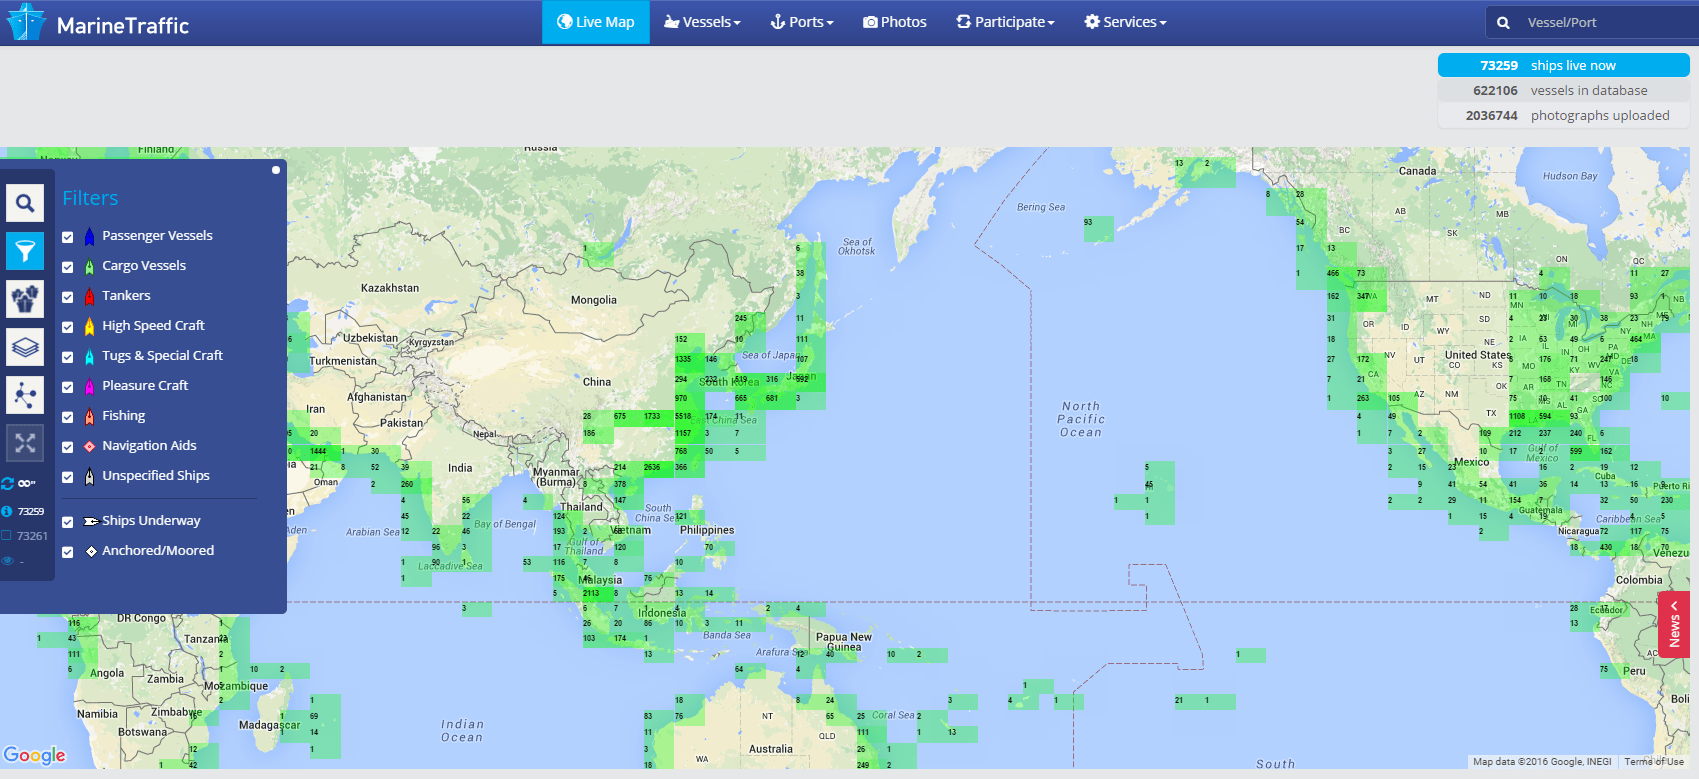Click the '73259 ships live now' banner

coord(1564,65)
